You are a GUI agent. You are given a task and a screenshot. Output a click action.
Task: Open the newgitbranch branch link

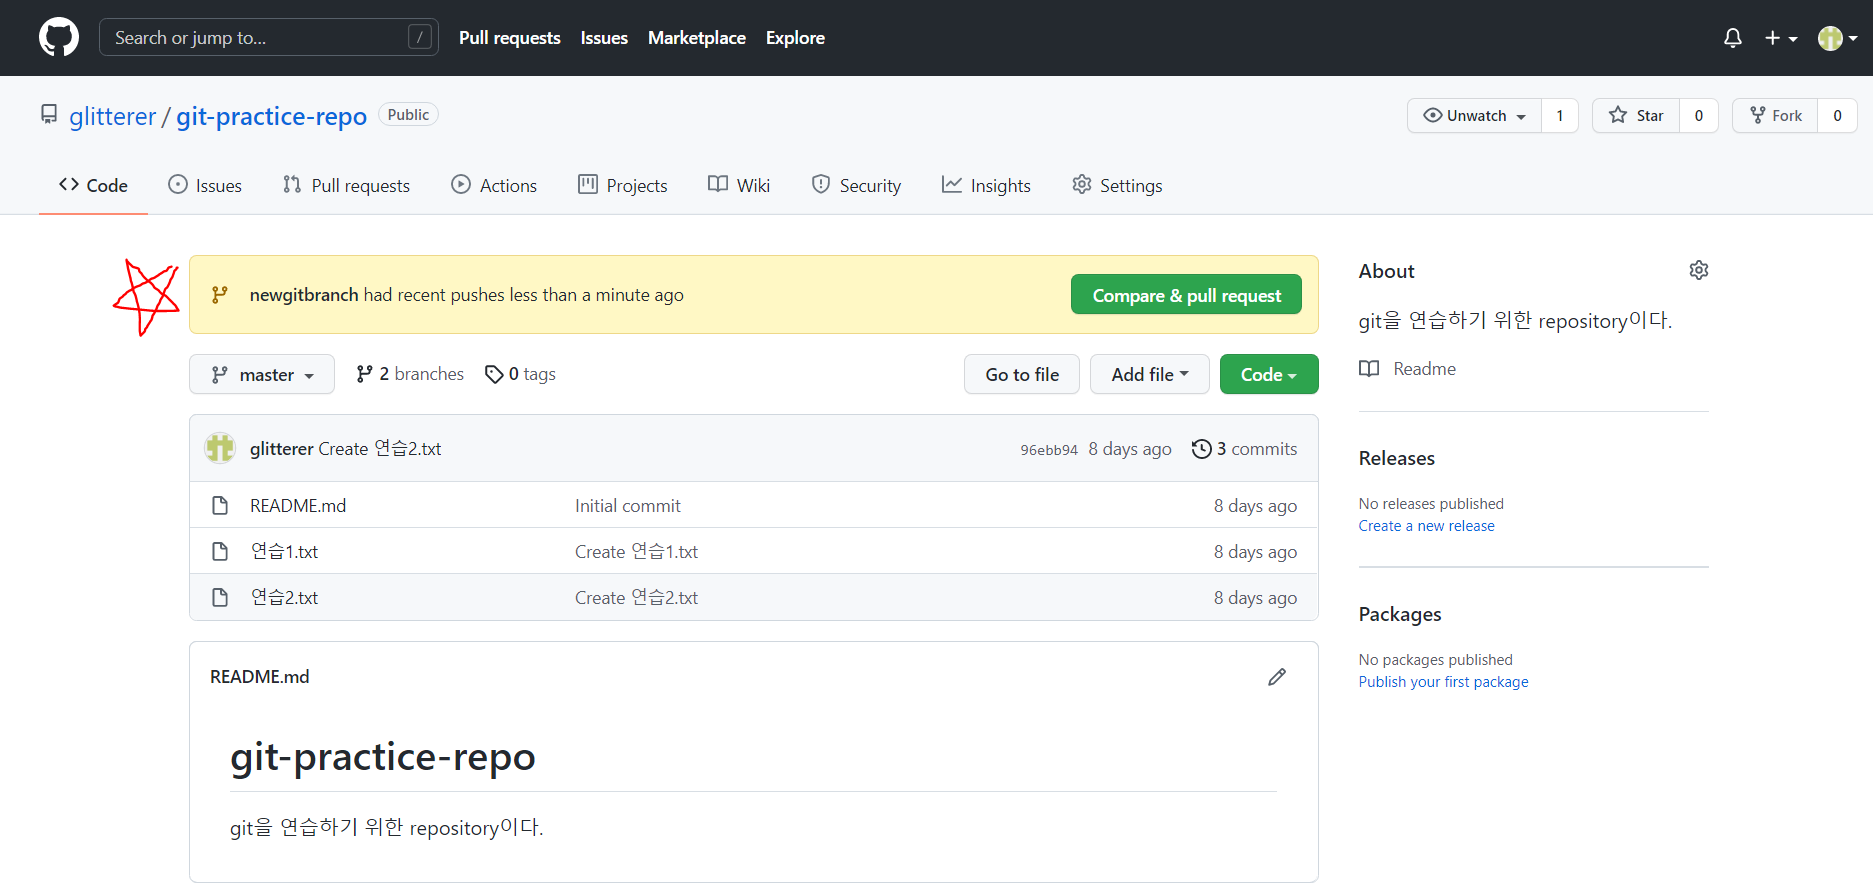coord(304,295)
